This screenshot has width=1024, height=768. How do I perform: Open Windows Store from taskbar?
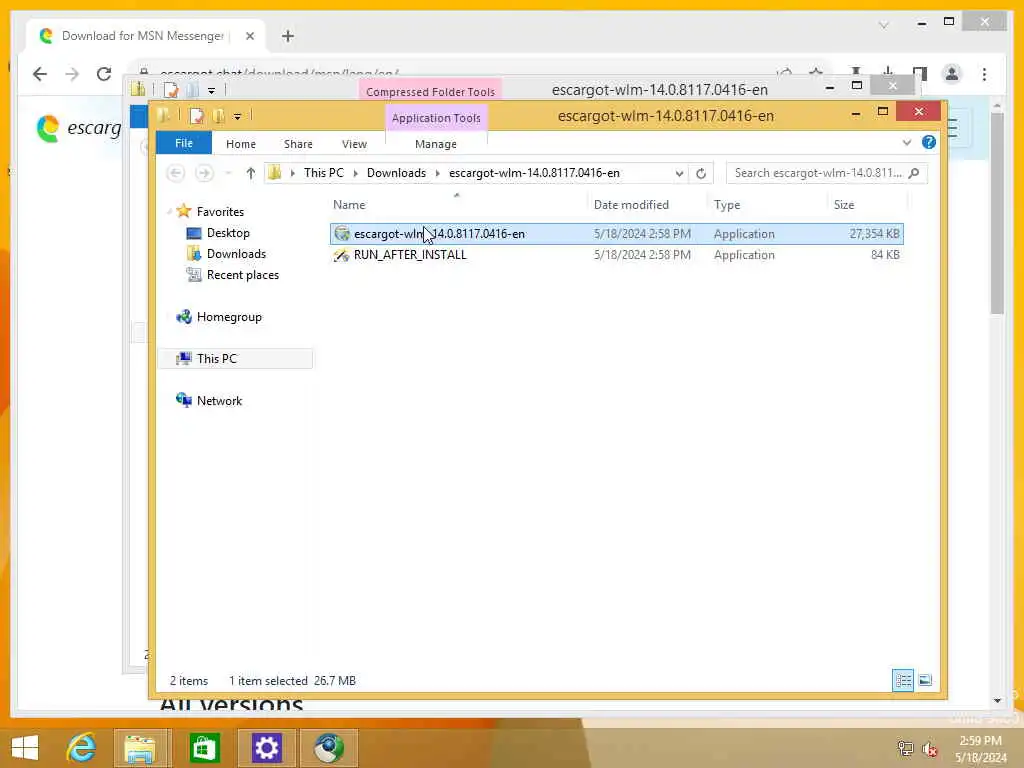204,748
